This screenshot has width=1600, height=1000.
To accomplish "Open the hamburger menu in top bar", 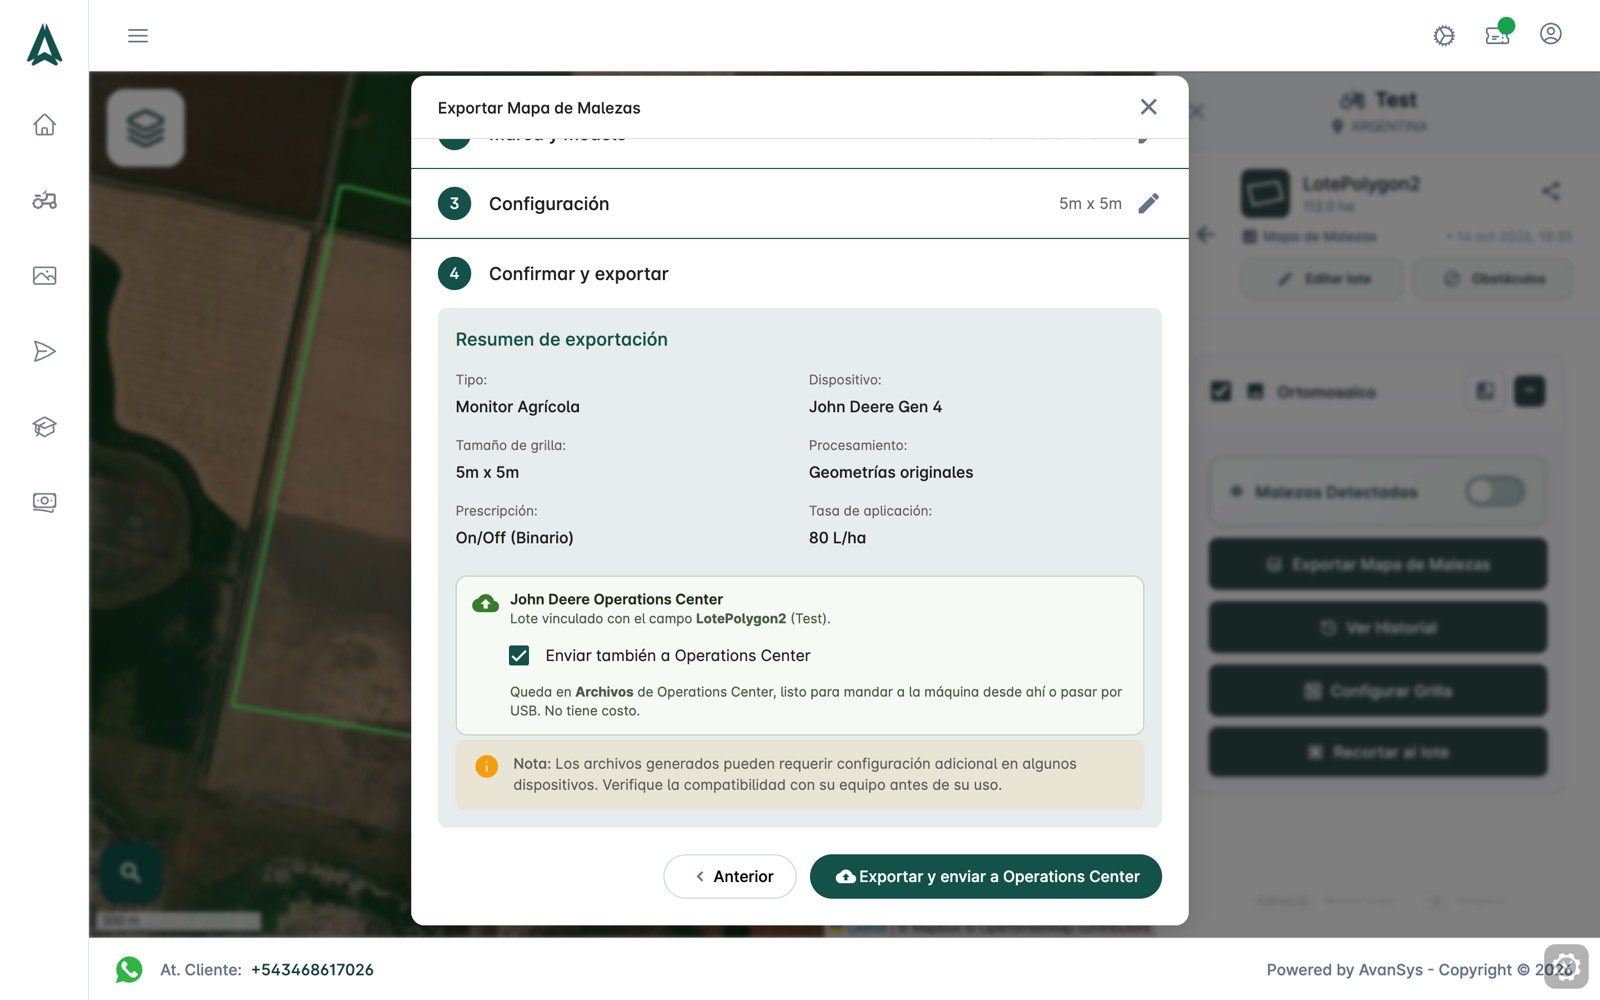I will (138, 36).
